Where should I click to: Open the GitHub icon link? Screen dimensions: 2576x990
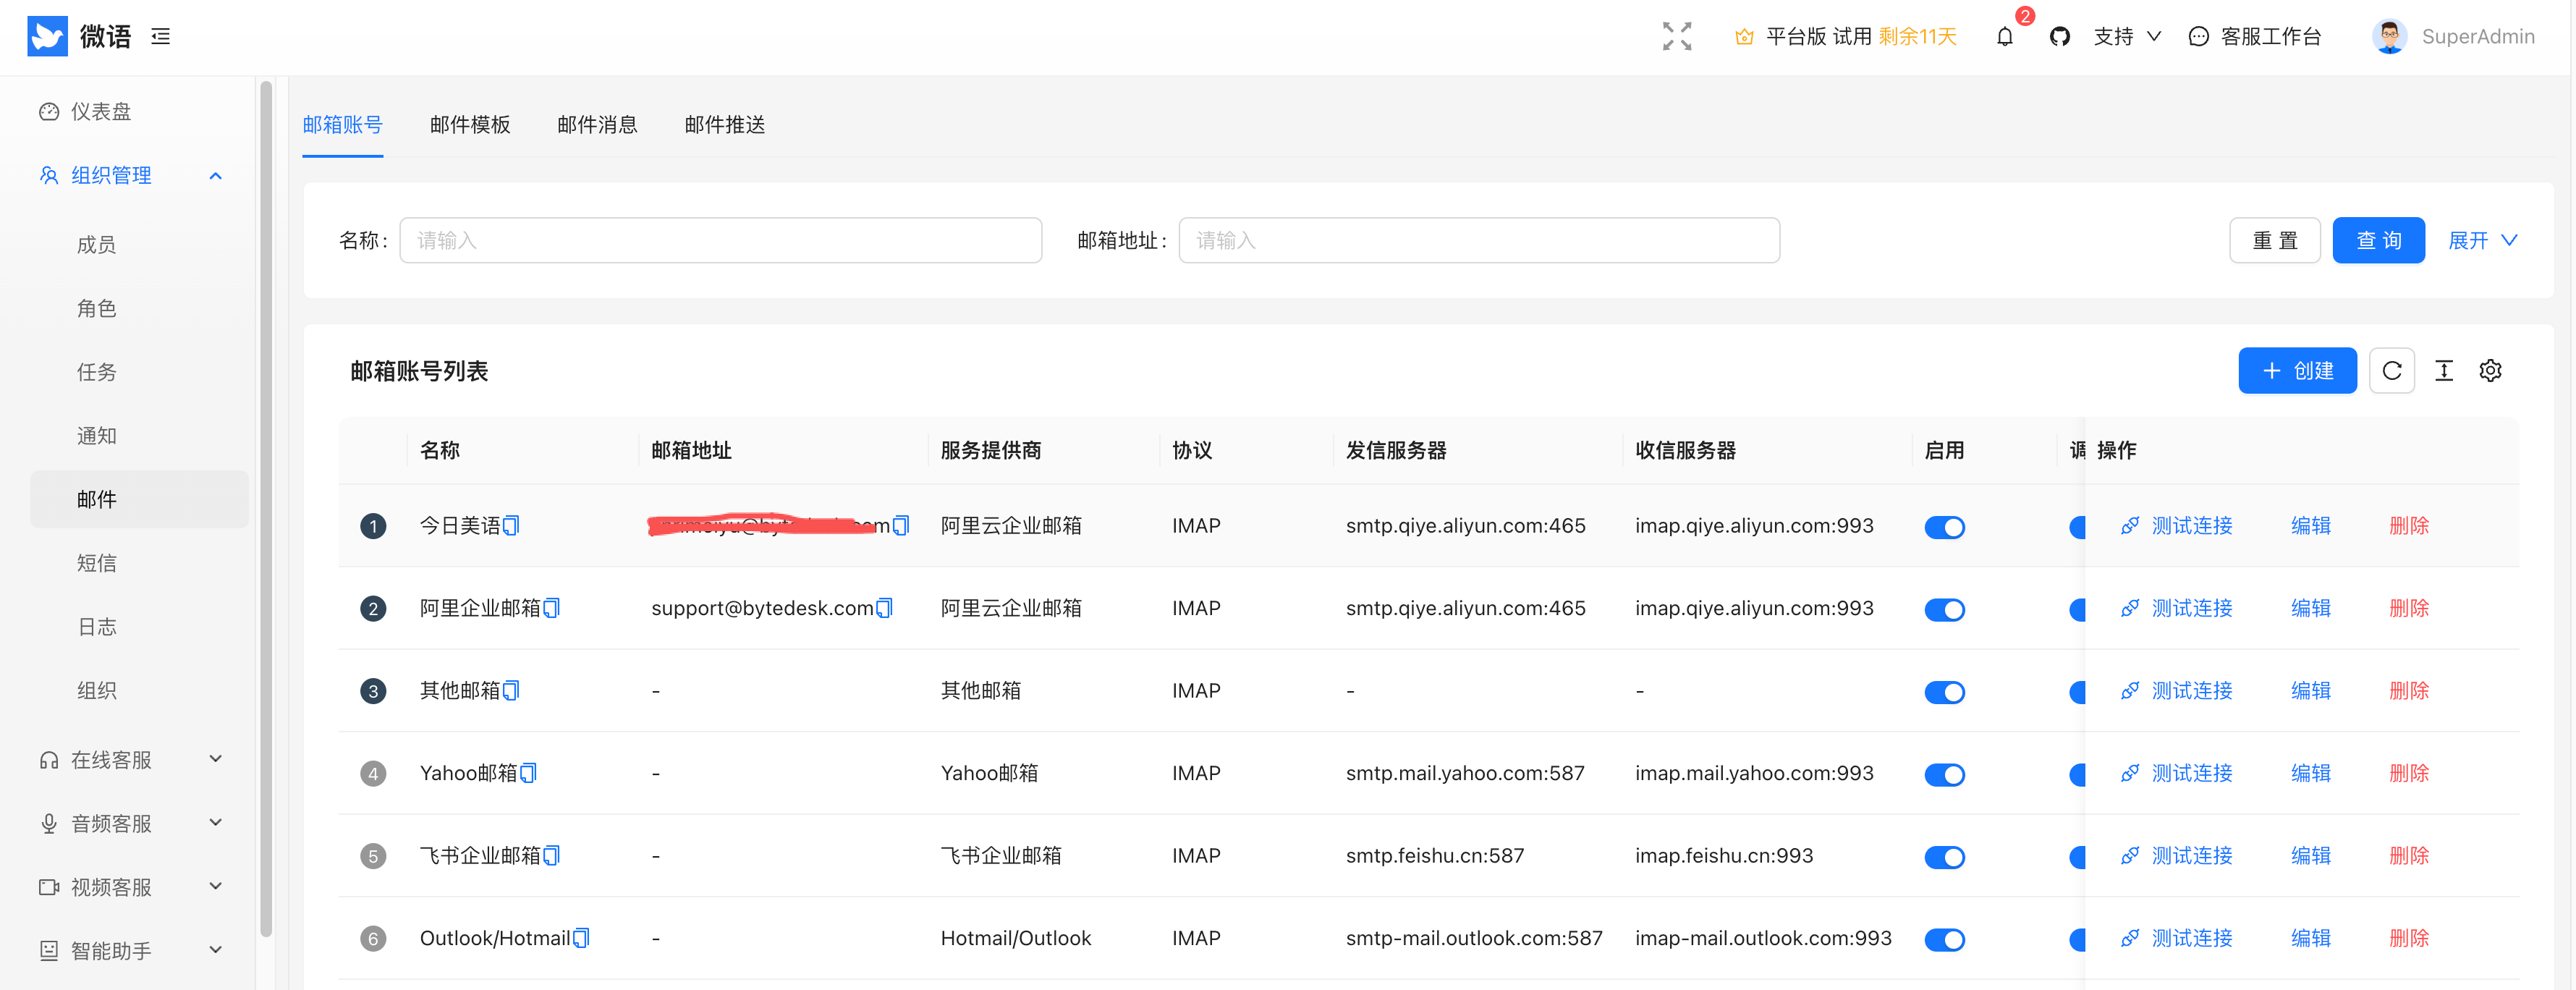click(x=2059, y=37)
